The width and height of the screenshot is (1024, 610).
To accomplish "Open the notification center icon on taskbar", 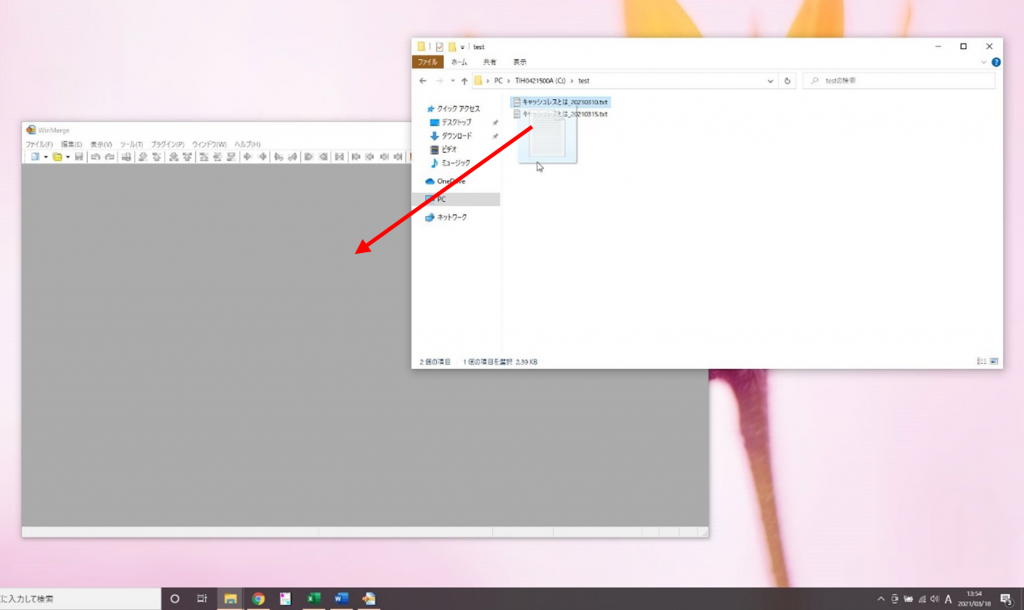I will pyautogui.click(x=1006, y=599).
